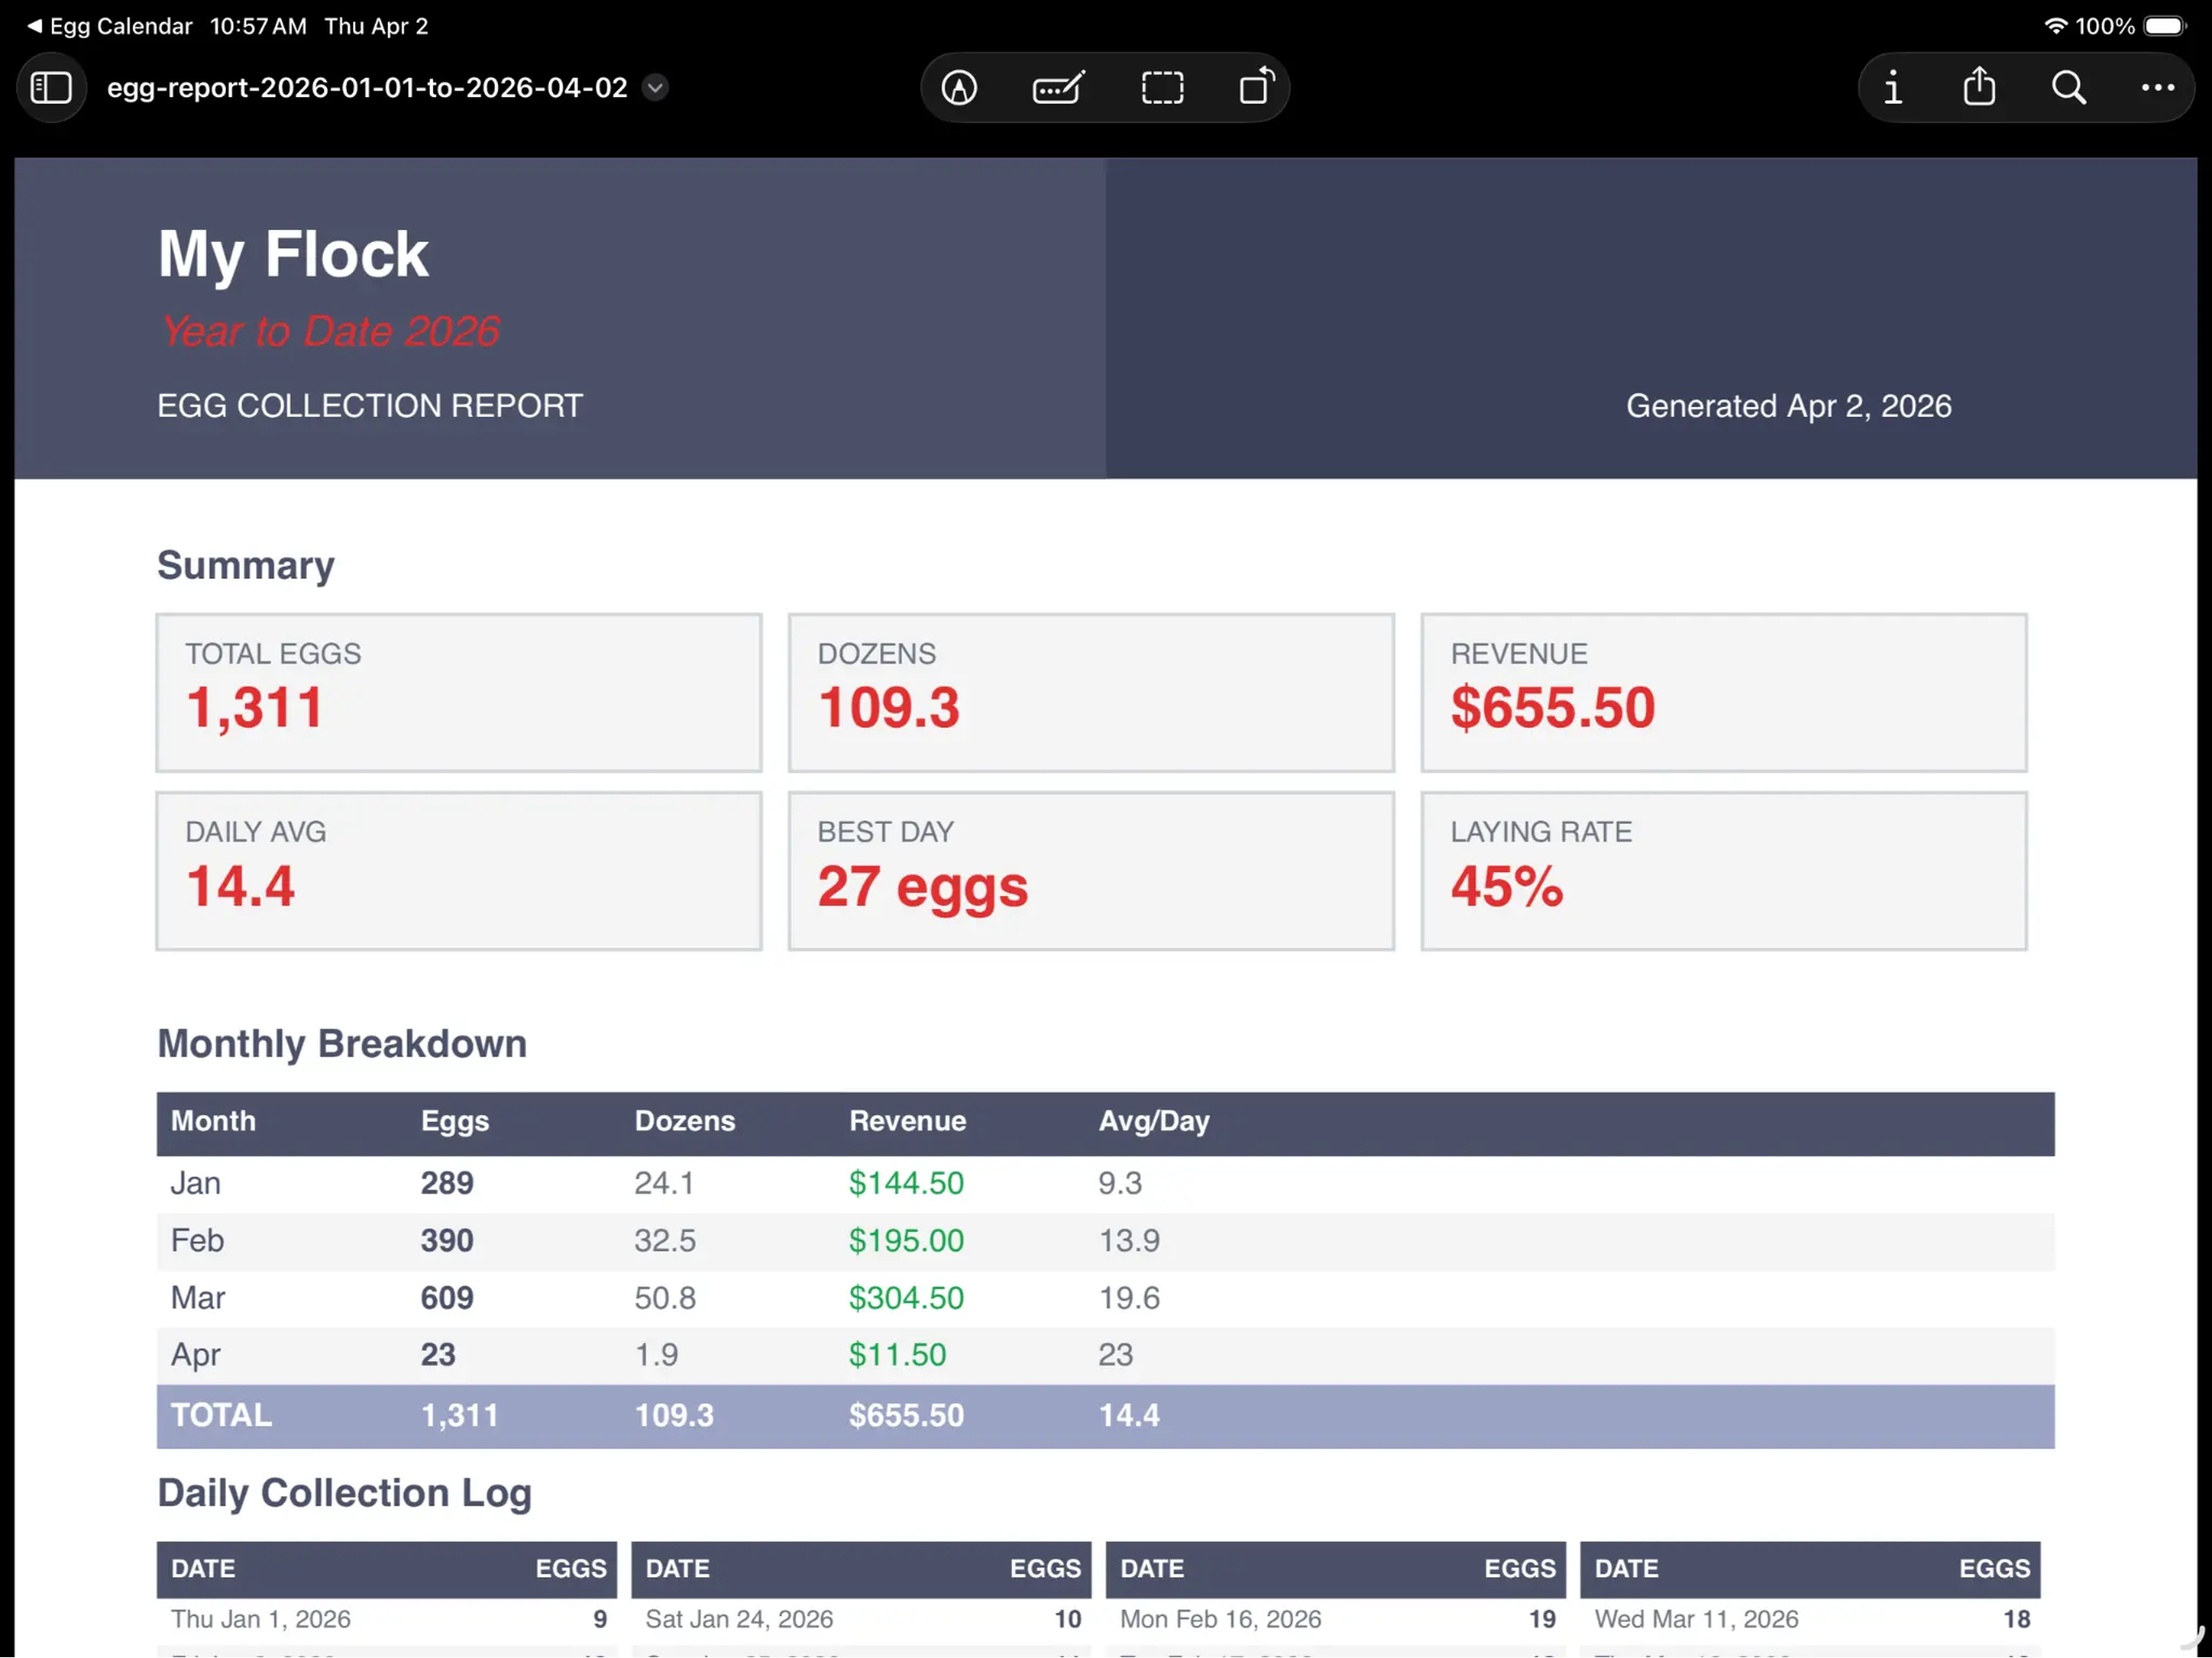Tap the TOTAL row label
This screenshot has height=1658, width=2212.
[221, 1415]
